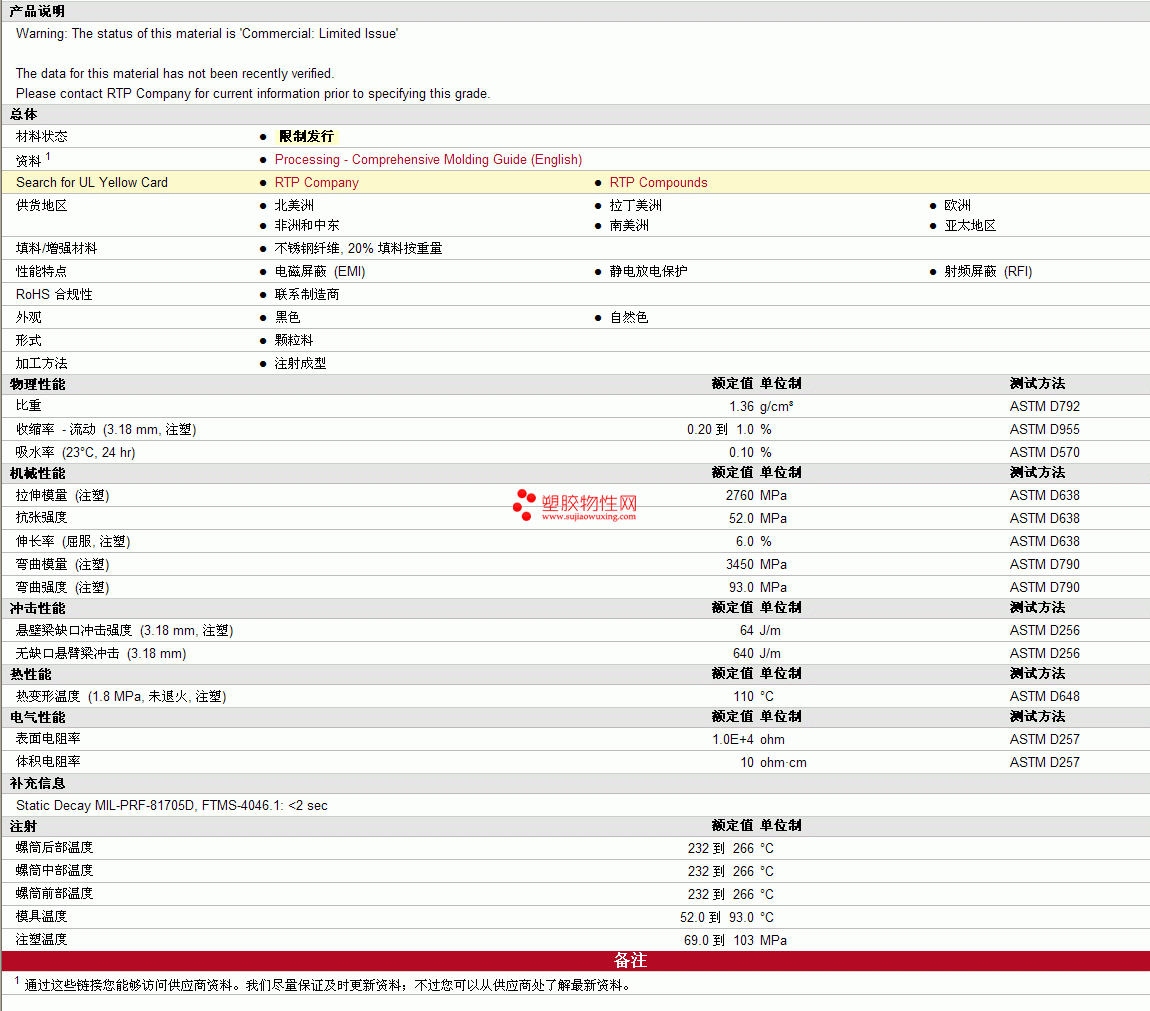The image size is (1150, 1011).
Task: Click the red 备注 notes banner
Action: coord(576,960)
